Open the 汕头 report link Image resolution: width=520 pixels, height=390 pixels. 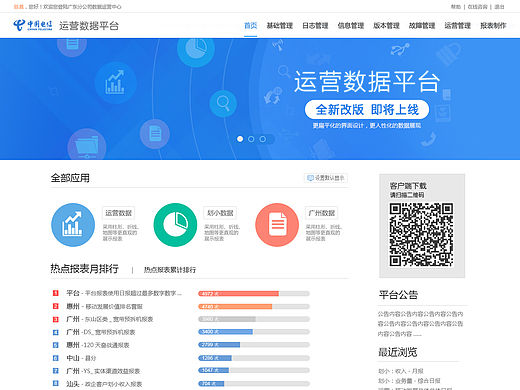(104, 384)
